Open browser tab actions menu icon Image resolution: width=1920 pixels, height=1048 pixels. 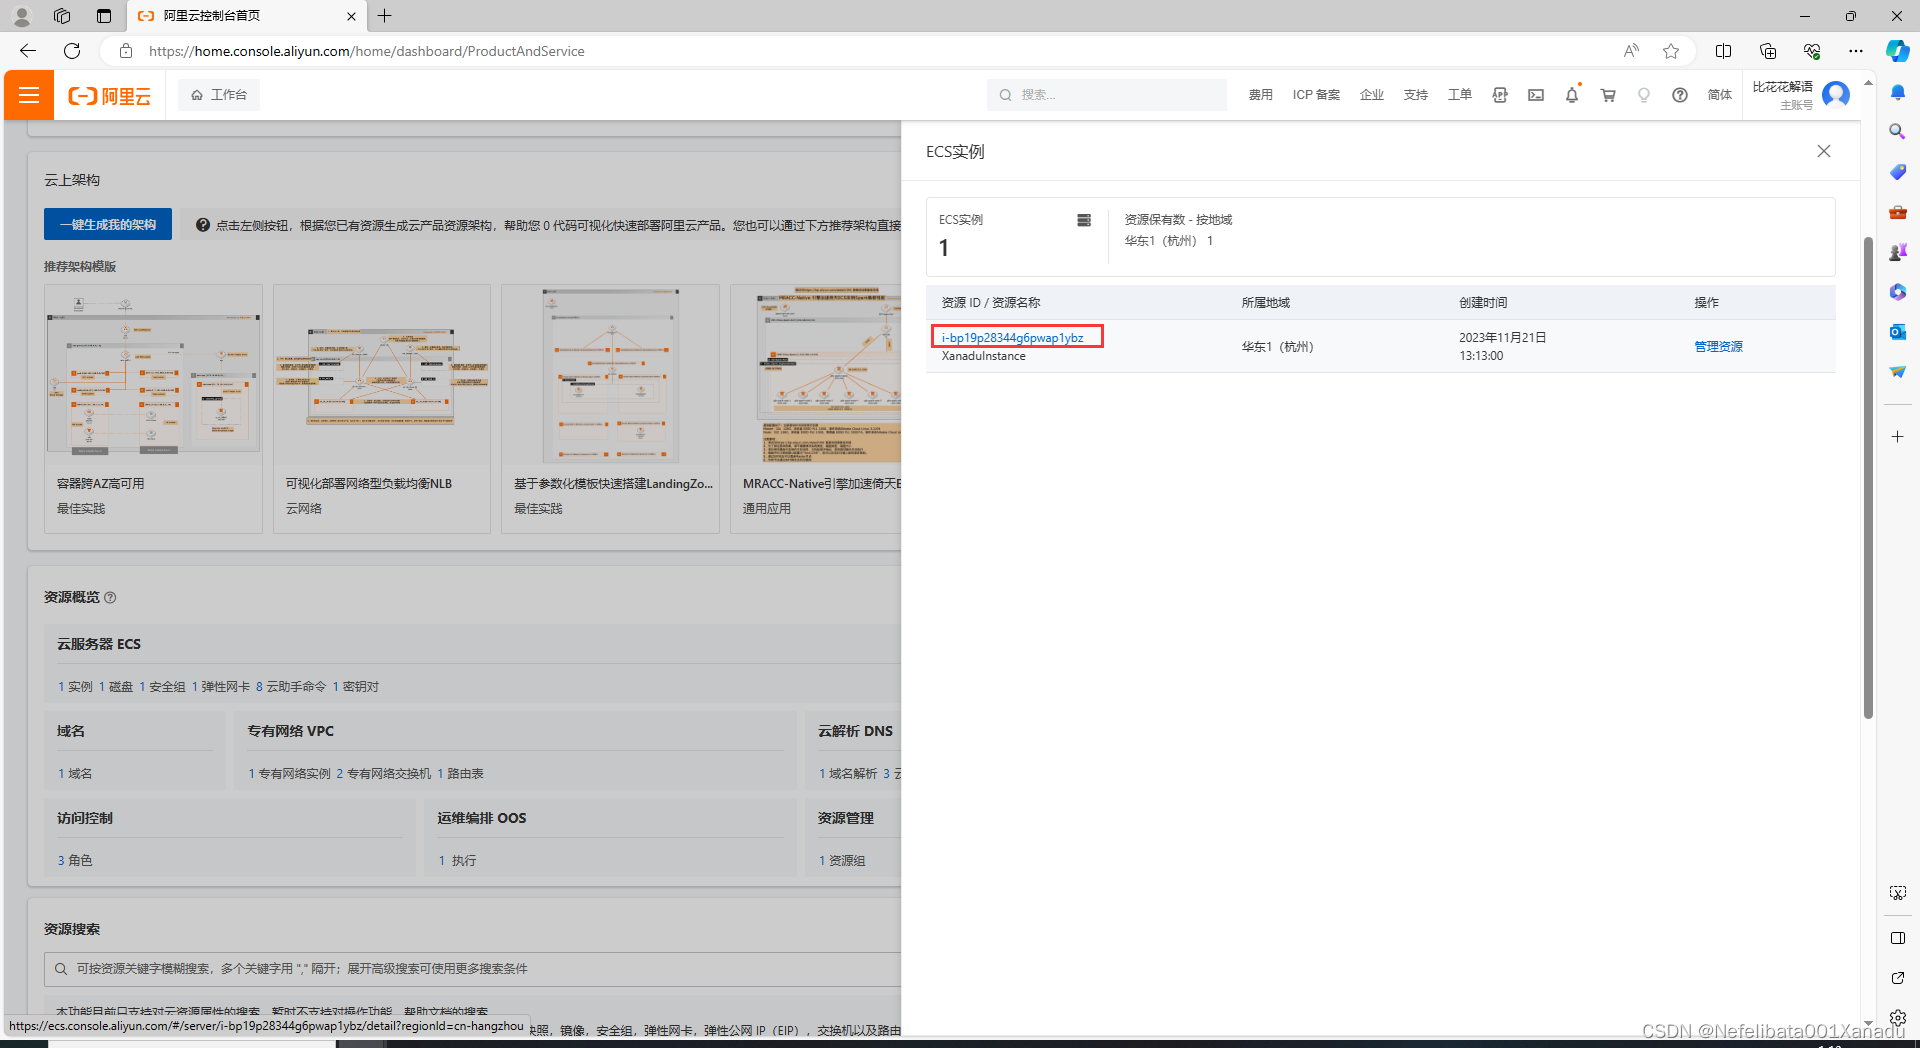(104, 16)
